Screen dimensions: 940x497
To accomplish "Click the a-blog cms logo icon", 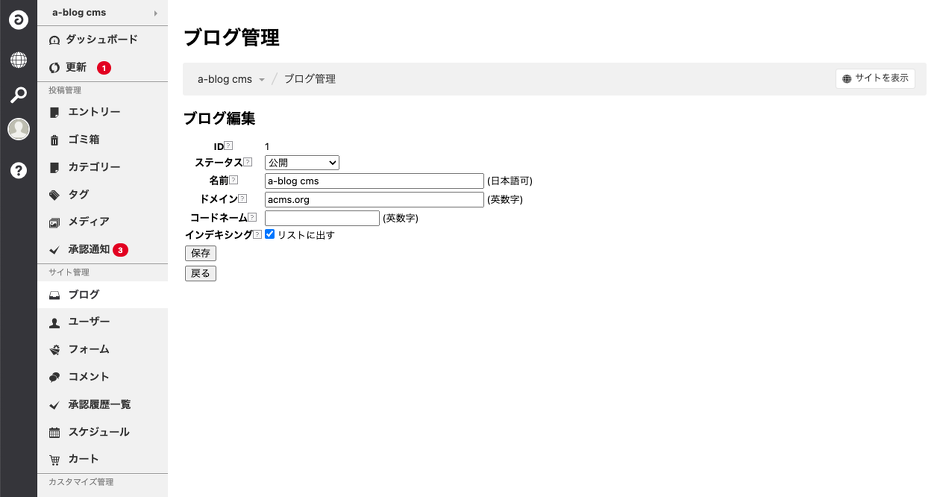I will pyautogui.click(x=19, y=20).
